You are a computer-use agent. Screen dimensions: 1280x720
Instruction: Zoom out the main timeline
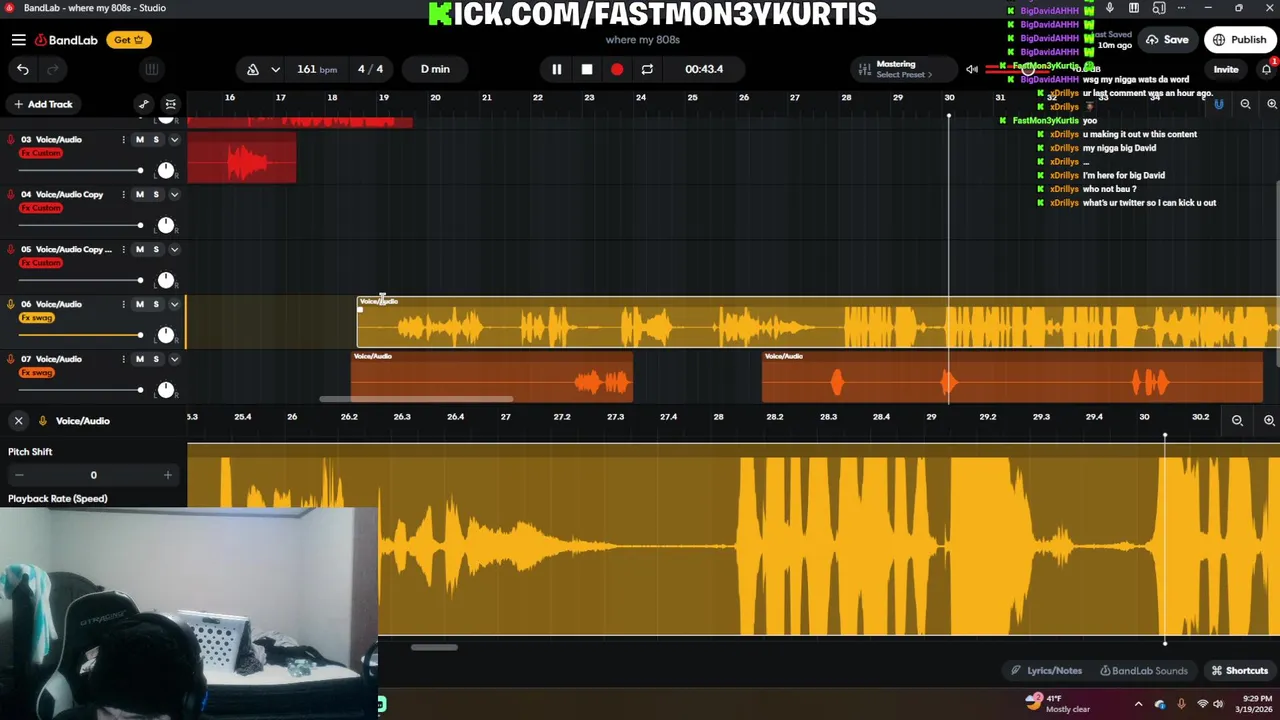tap(1245, 104)
